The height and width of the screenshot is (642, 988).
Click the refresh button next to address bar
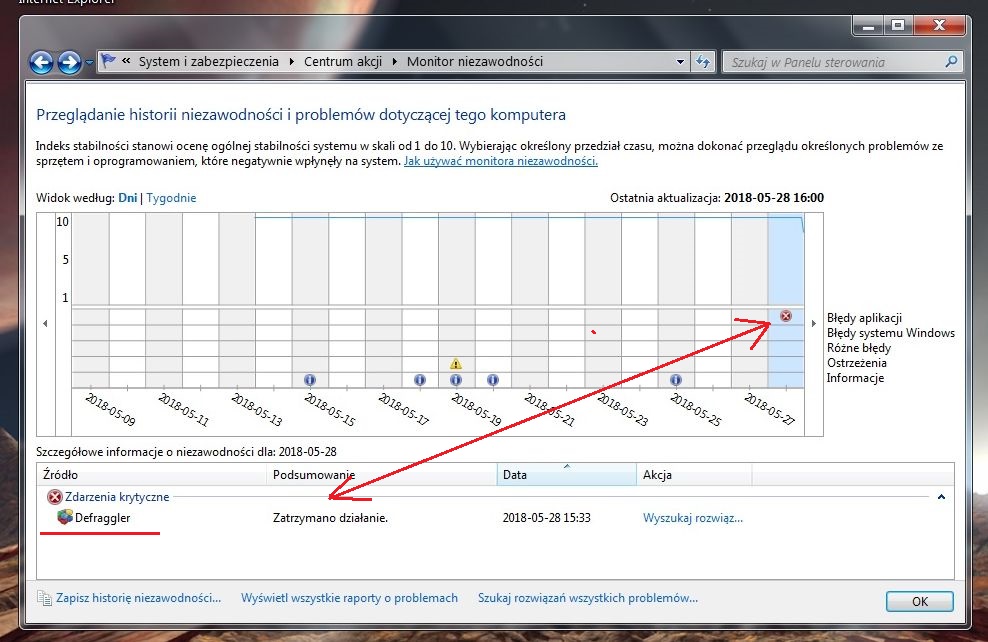pyautogui.click(x=703, y=62)
